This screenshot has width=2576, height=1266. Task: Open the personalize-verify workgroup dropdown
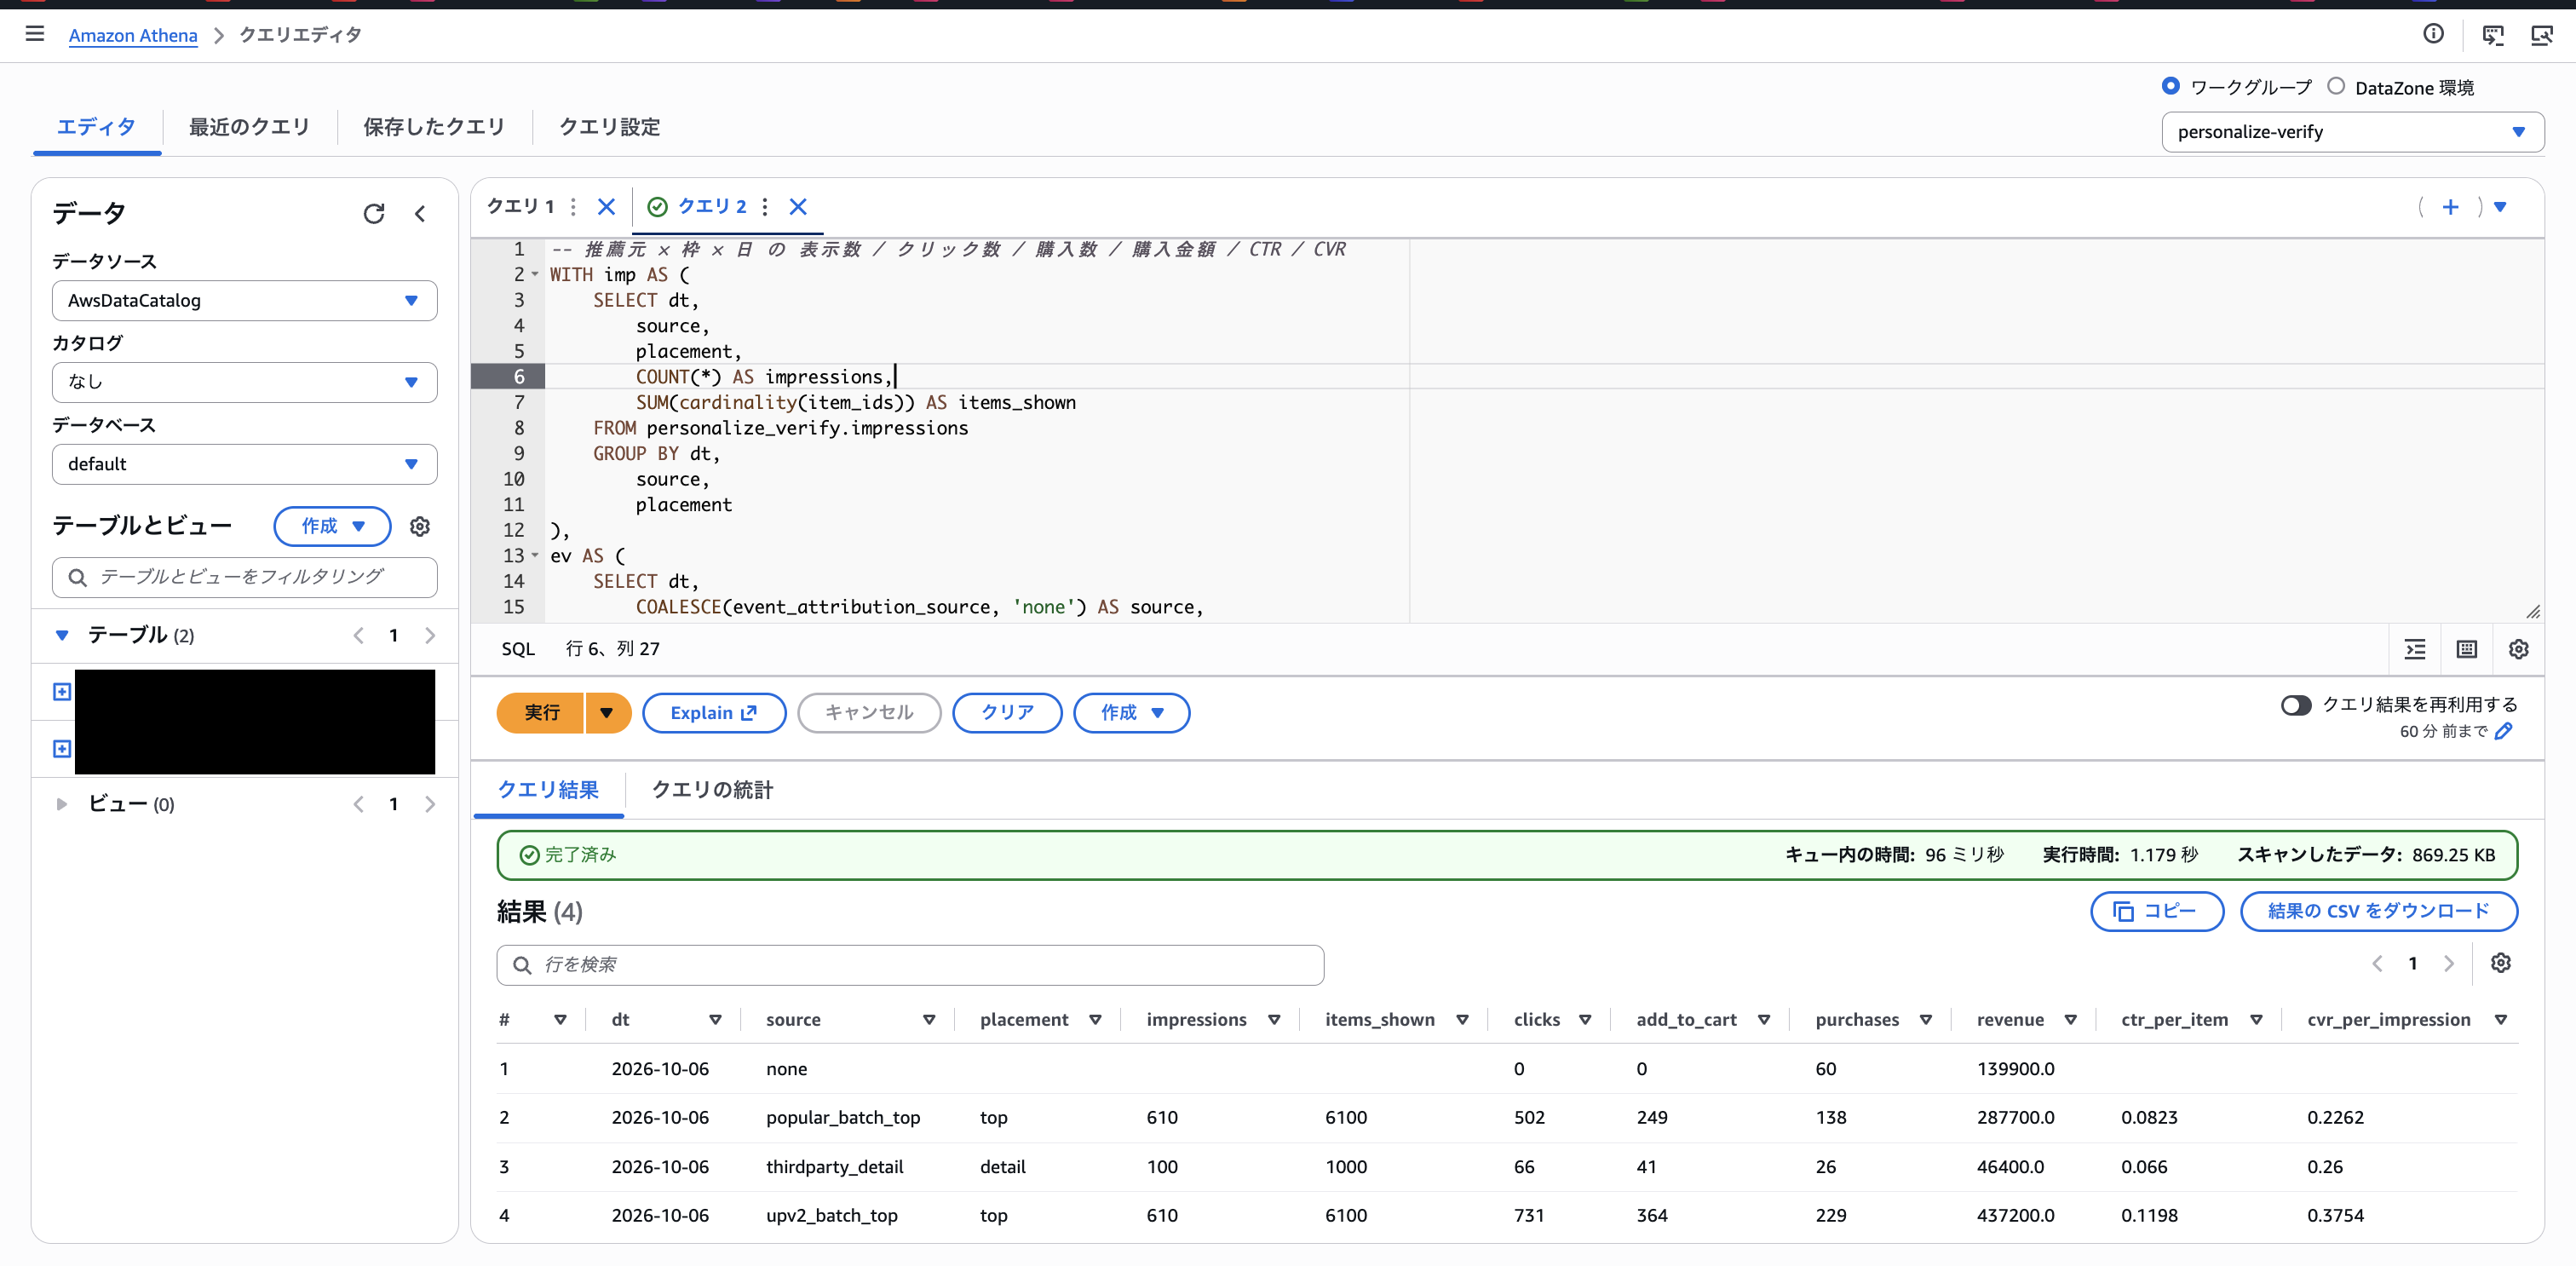2352,132
